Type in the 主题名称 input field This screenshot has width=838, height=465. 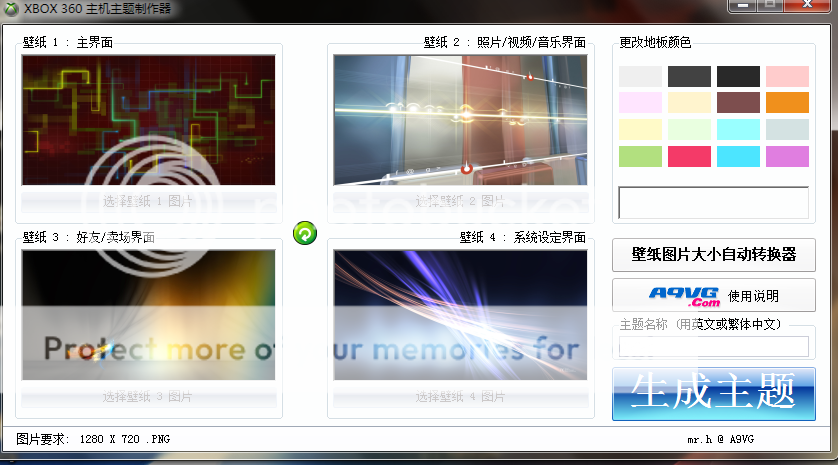tap(713, 346)
